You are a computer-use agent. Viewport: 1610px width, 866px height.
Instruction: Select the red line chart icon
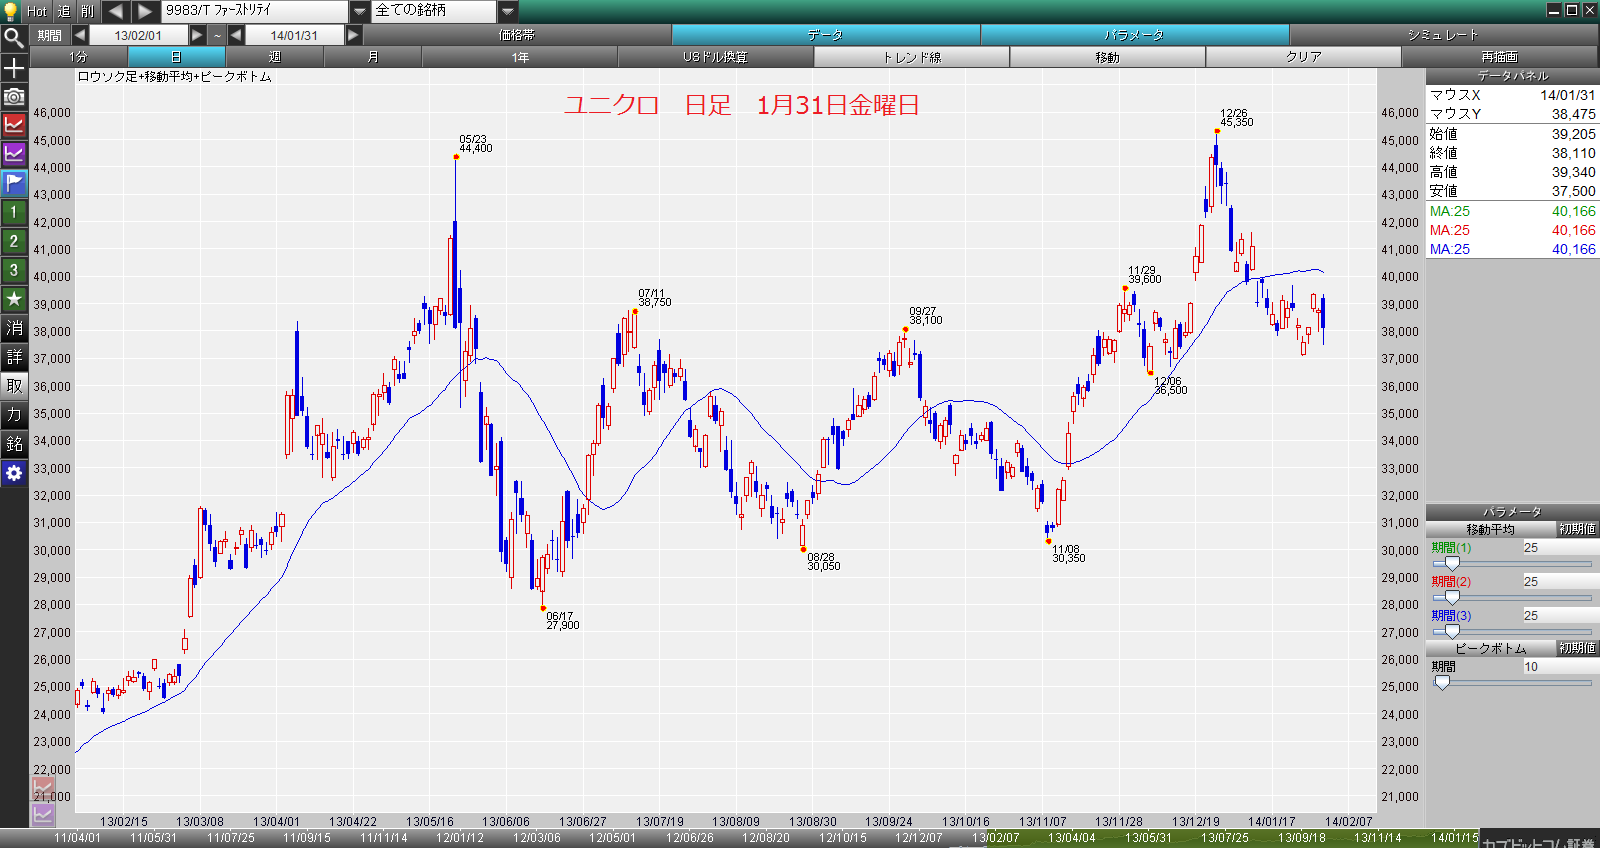pos(14,125)
